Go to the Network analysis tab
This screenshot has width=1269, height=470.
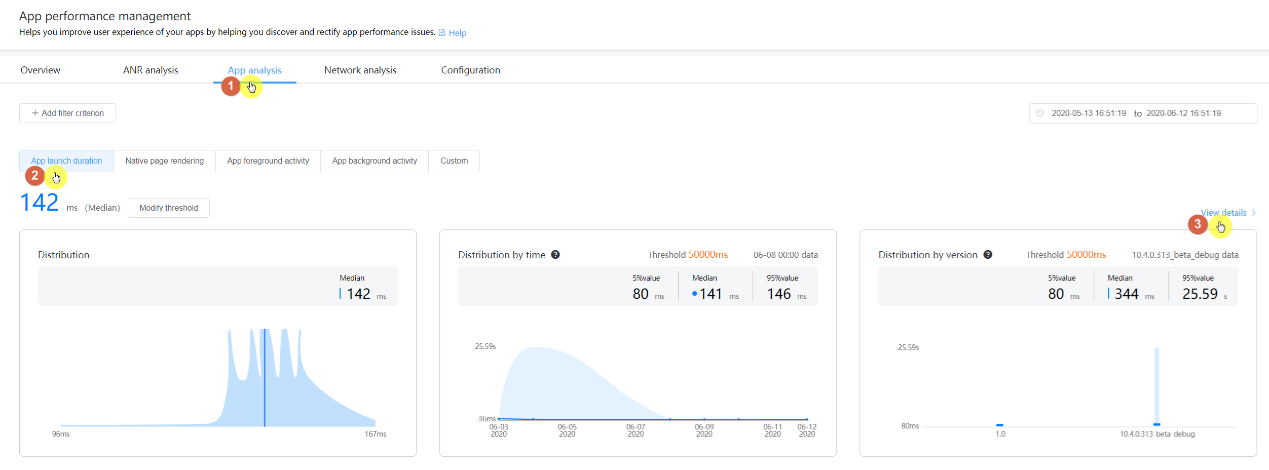360,70
